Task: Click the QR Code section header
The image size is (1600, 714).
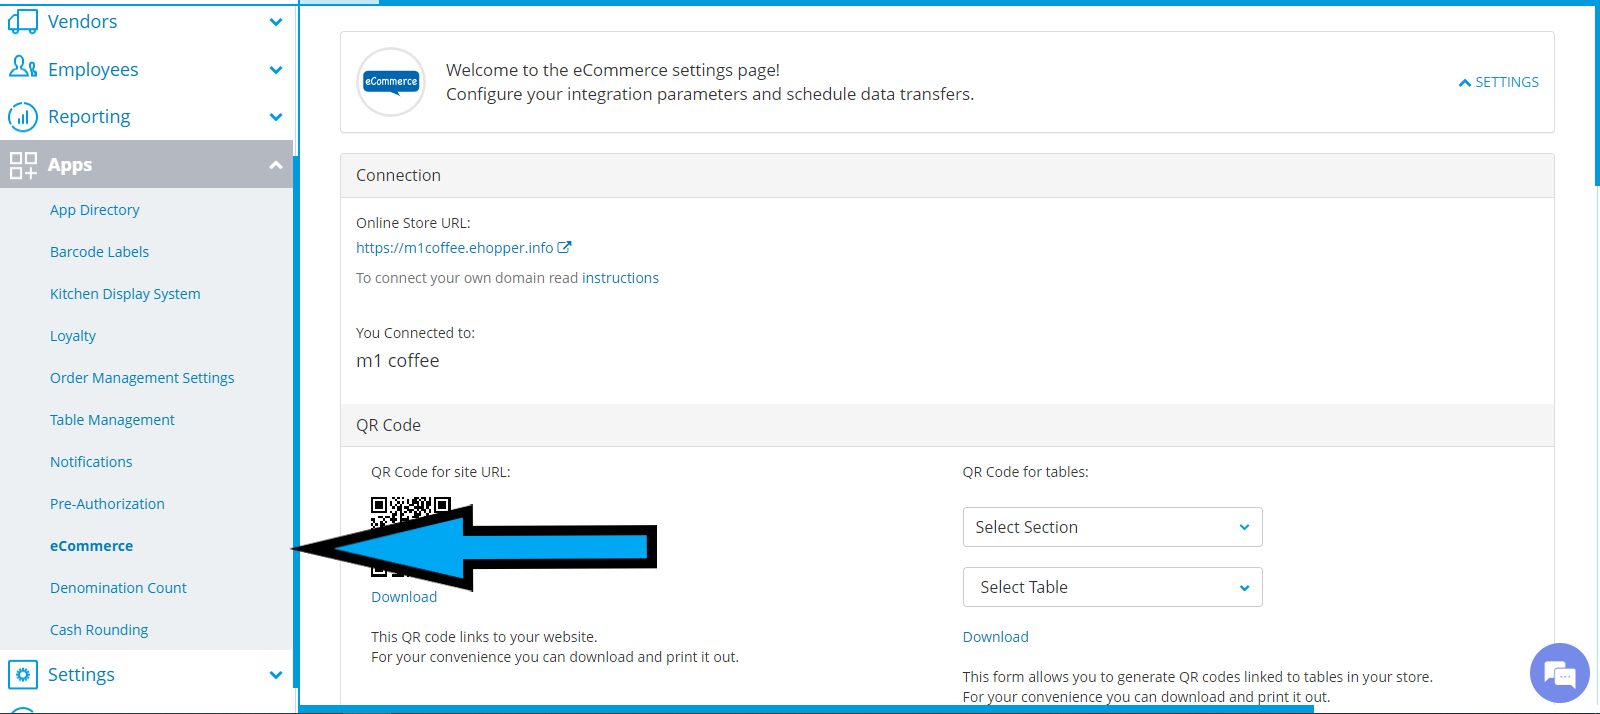Action: [388, 425]
